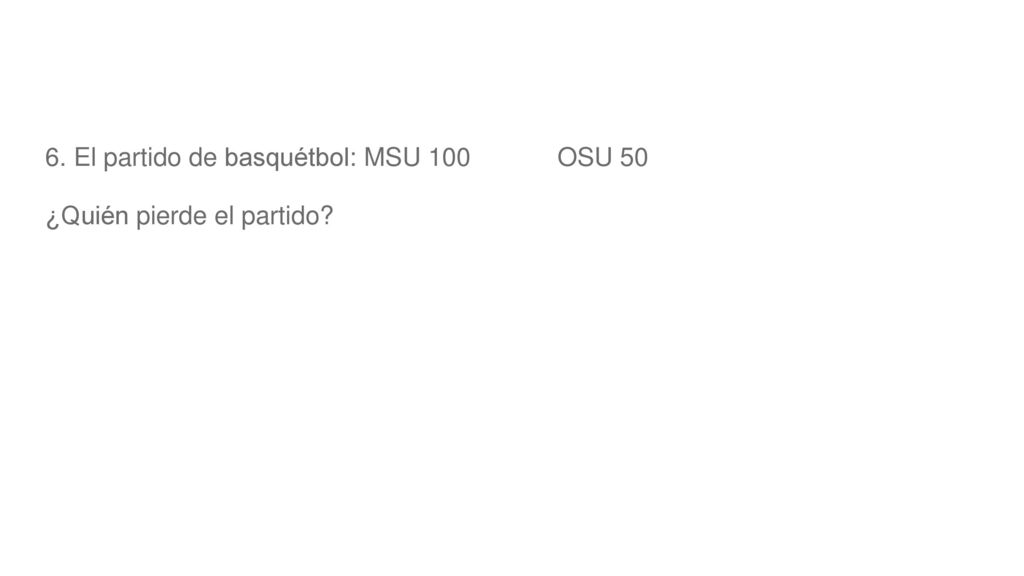Click "partido" in the first line
Viewport: 1024px width, 576px height.
coord(142,159)
